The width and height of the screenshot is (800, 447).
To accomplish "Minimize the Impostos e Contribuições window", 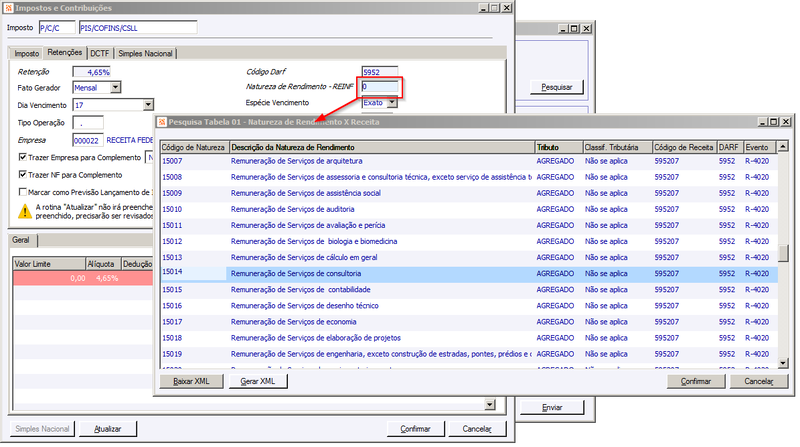I will click(484, 8).
